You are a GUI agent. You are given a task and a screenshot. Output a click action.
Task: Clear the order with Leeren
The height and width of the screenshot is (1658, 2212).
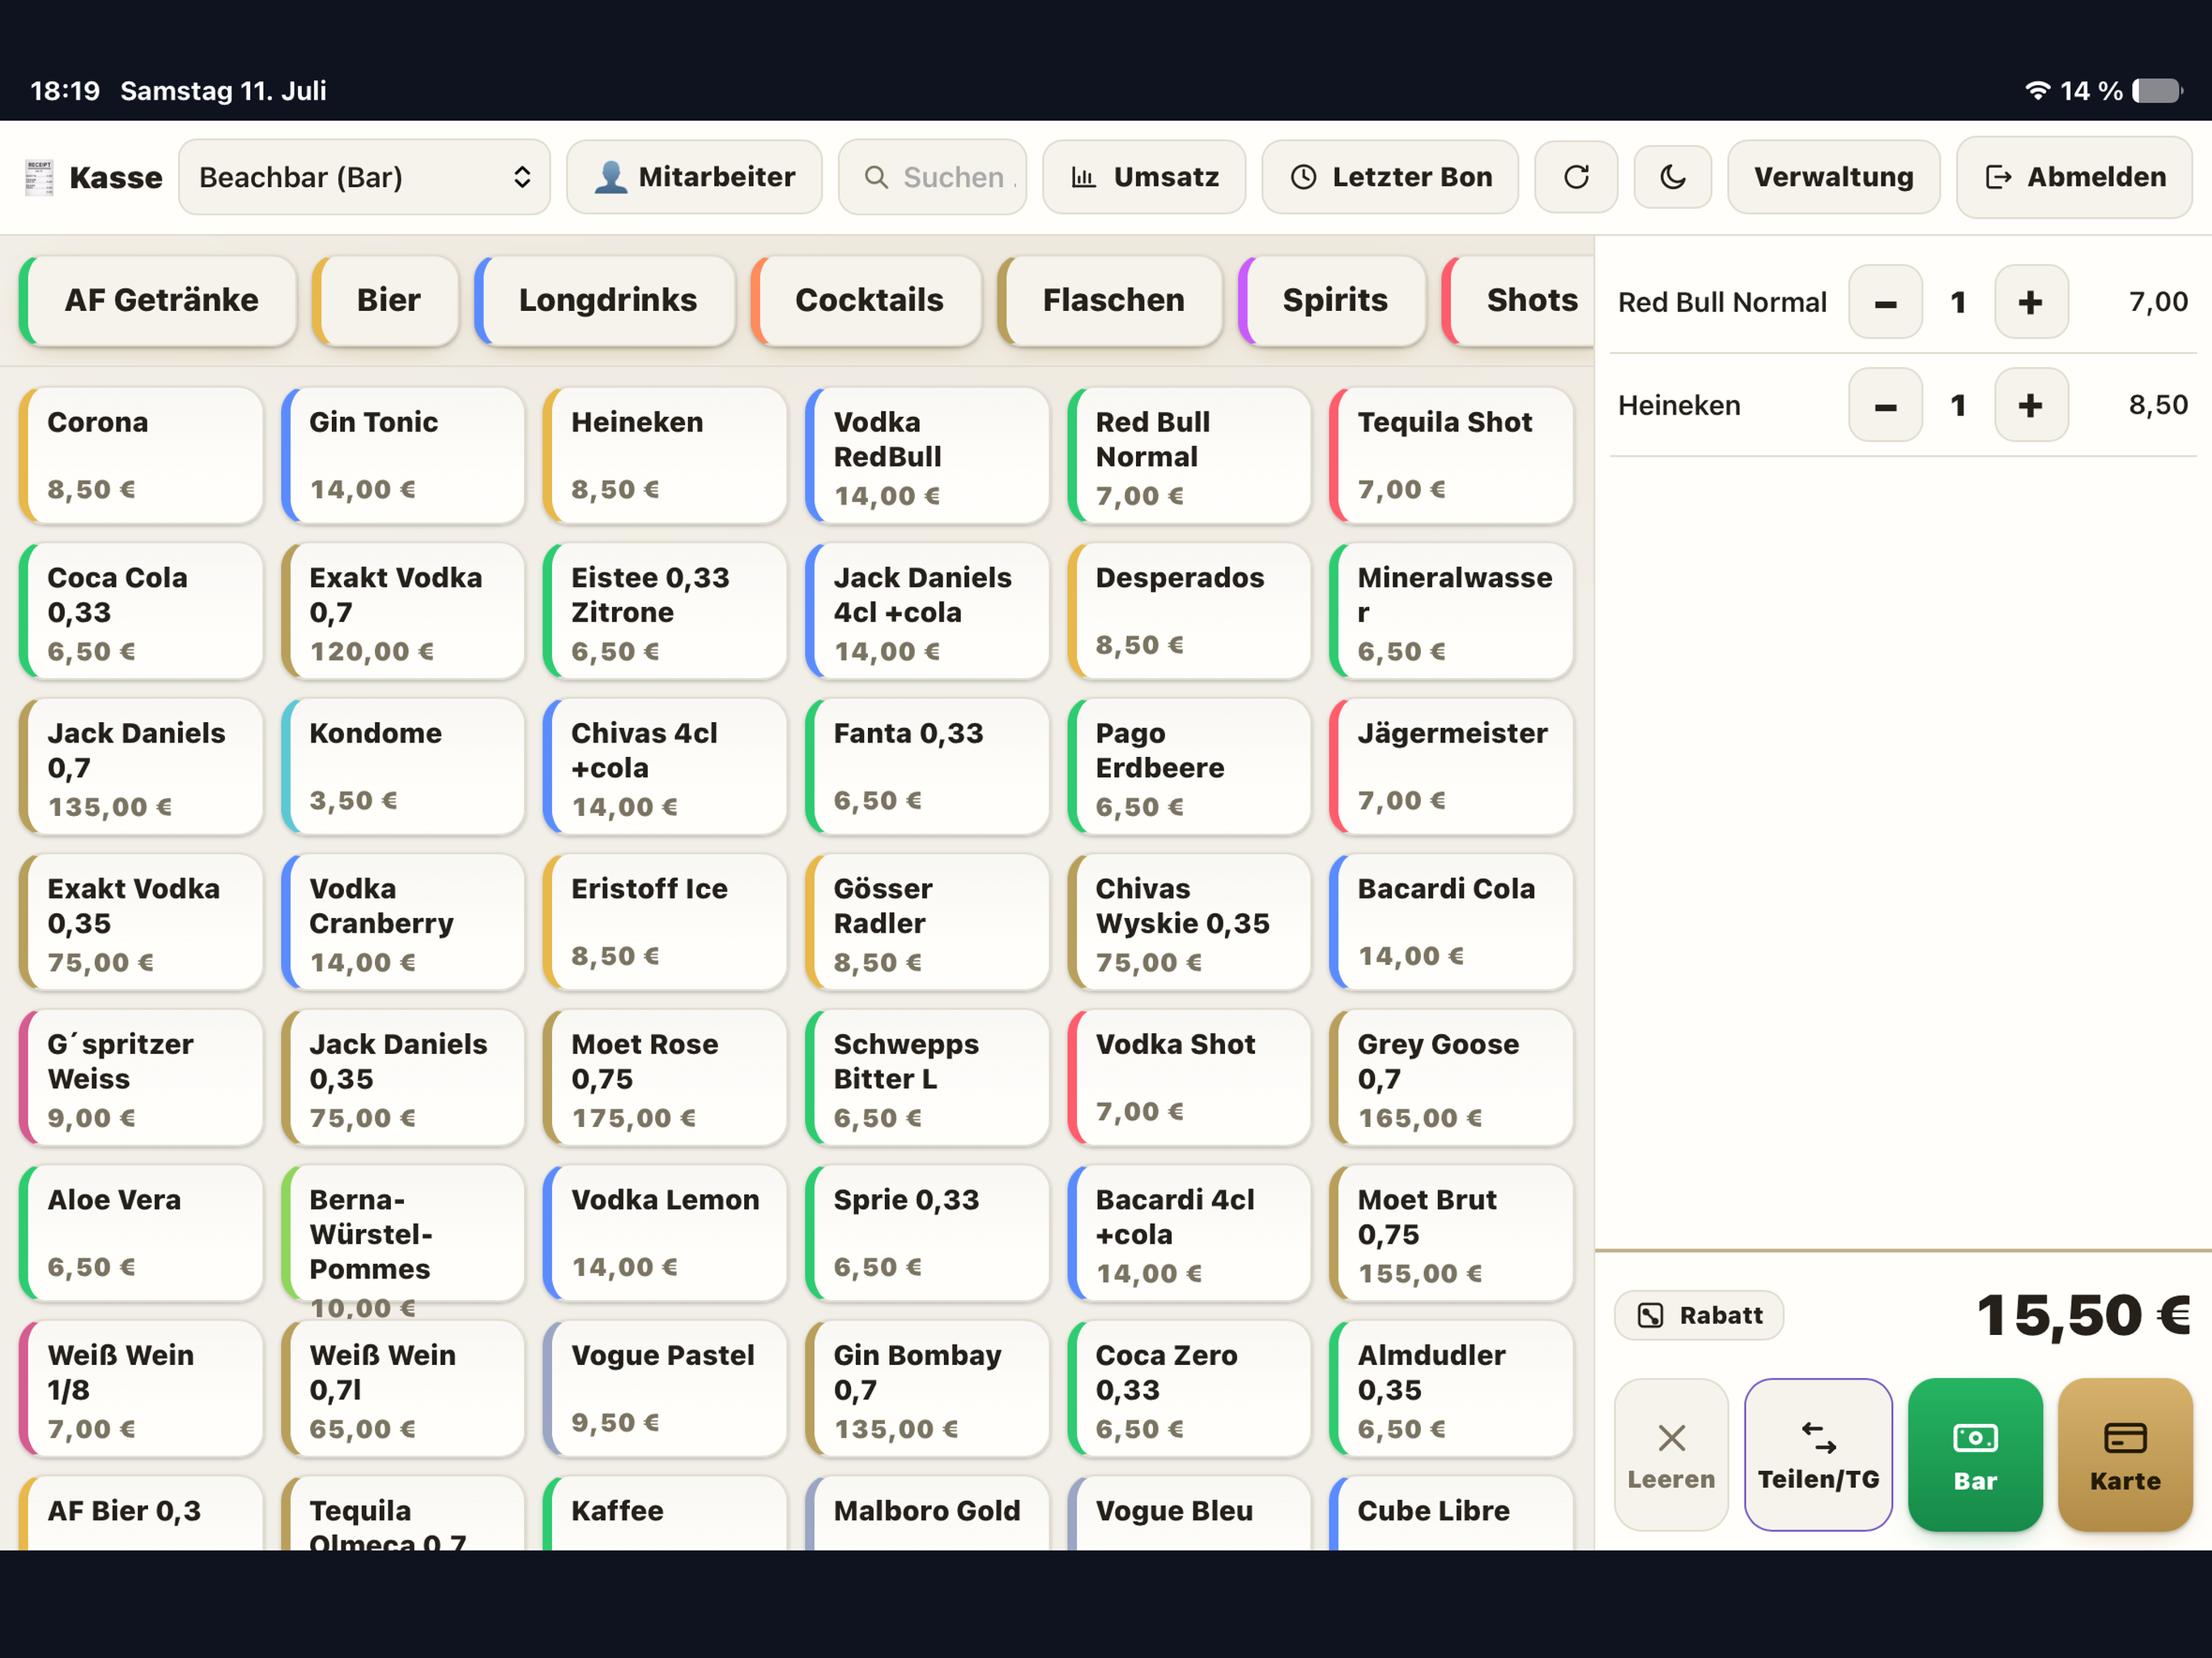[1671, 1455]
